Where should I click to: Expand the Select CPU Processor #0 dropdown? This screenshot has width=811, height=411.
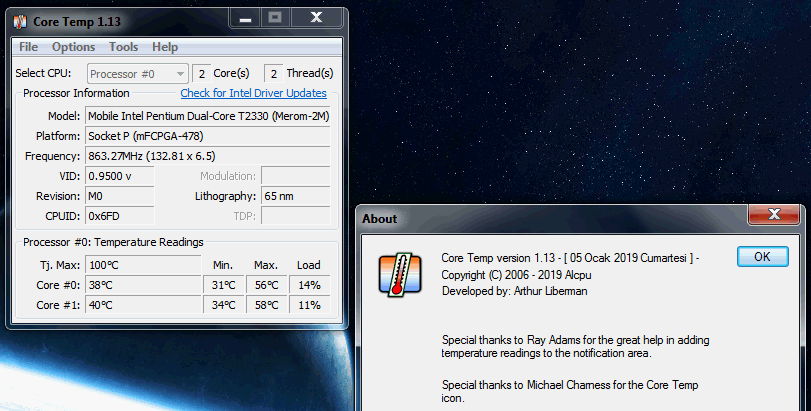137,74
